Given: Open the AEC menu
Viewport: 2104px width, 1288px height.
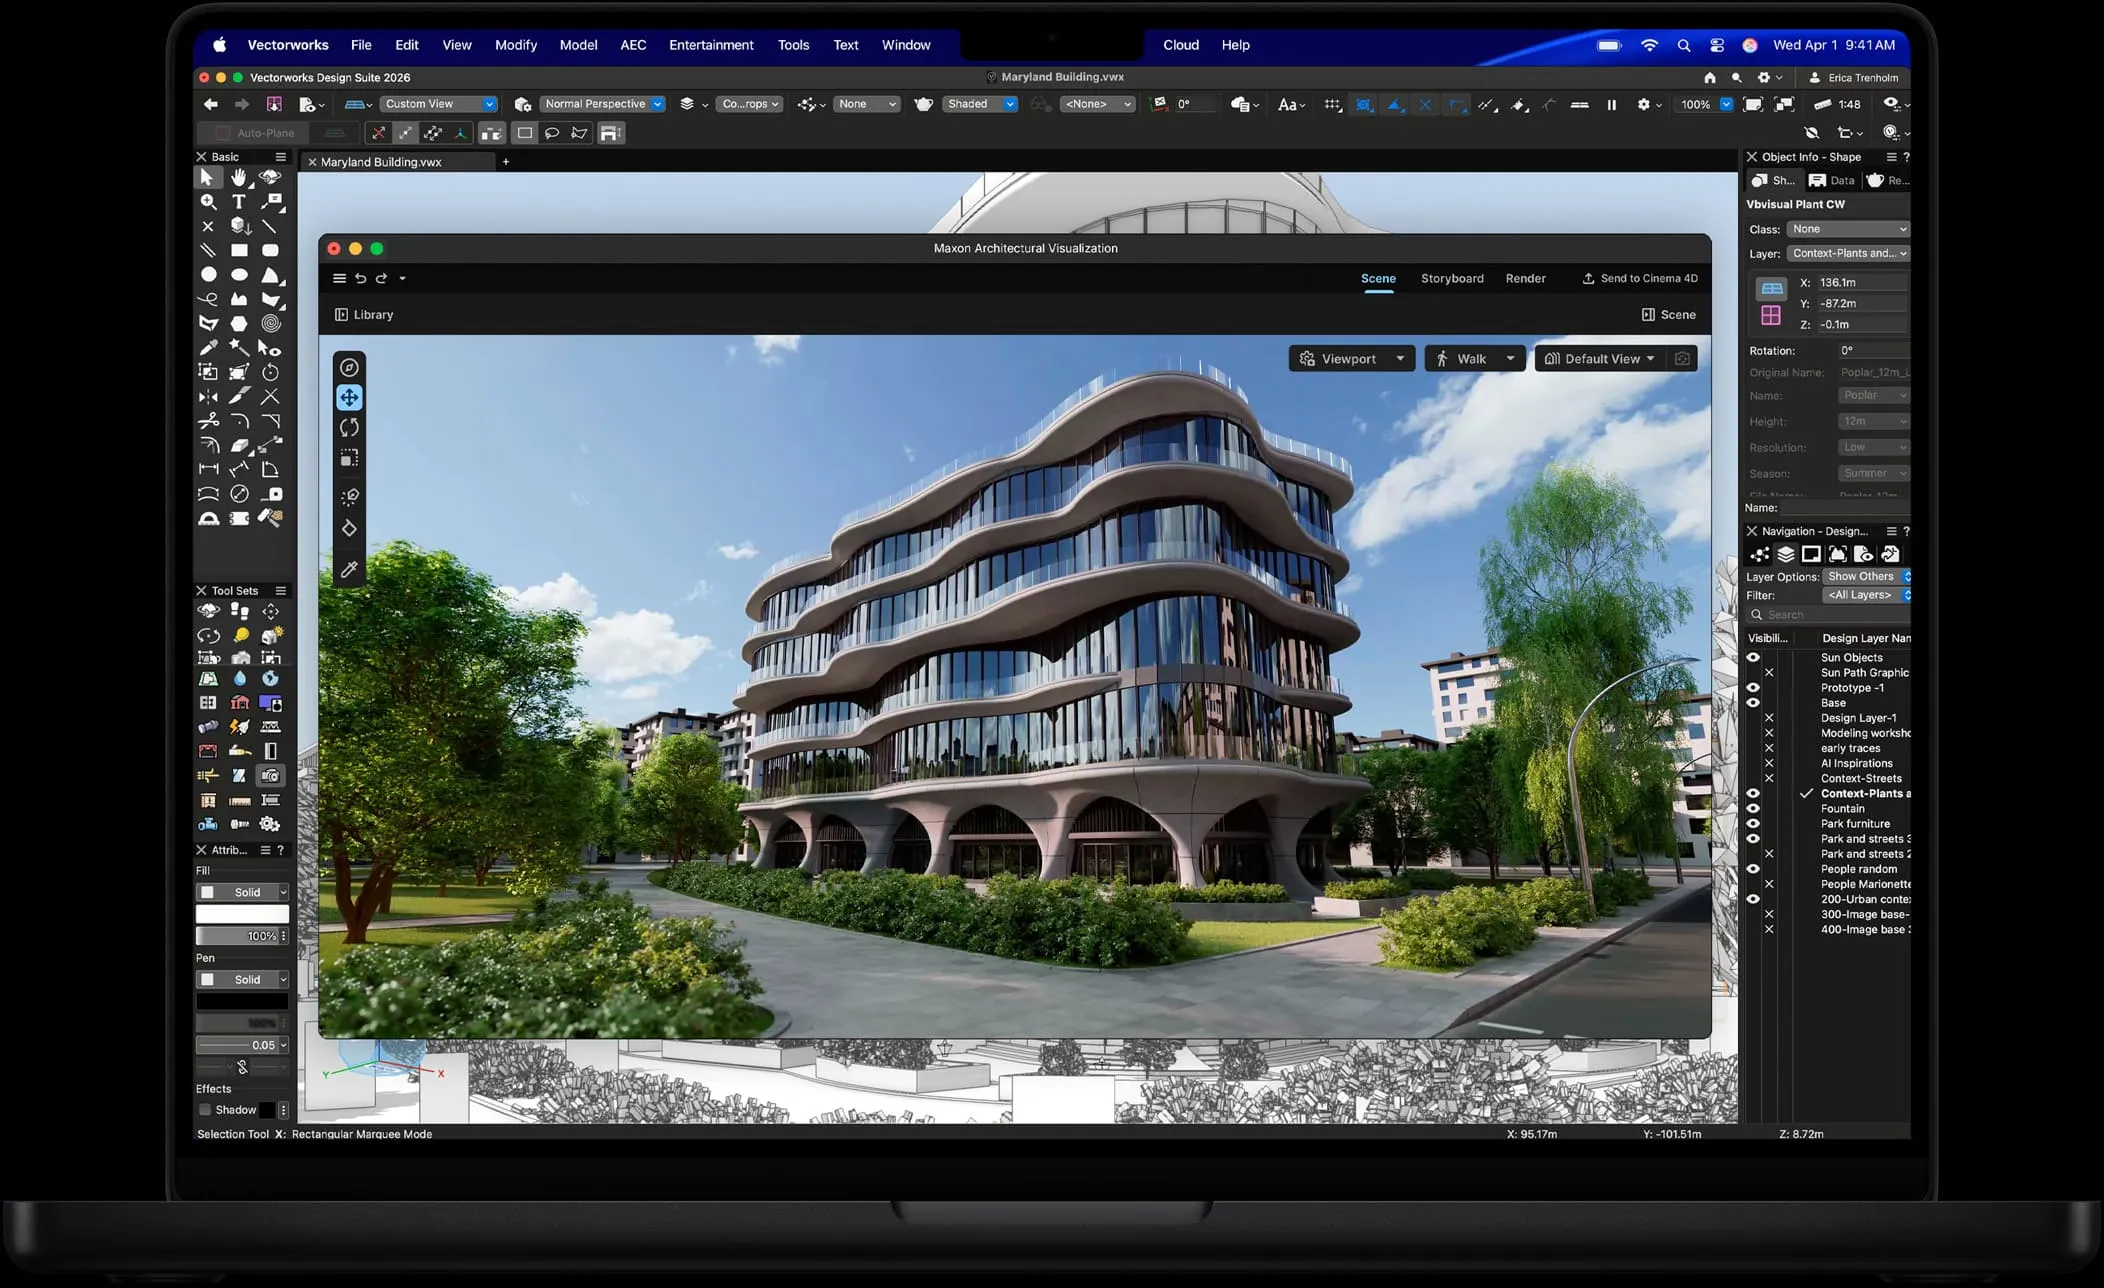Looking at the screenshot, I should 632,45.
